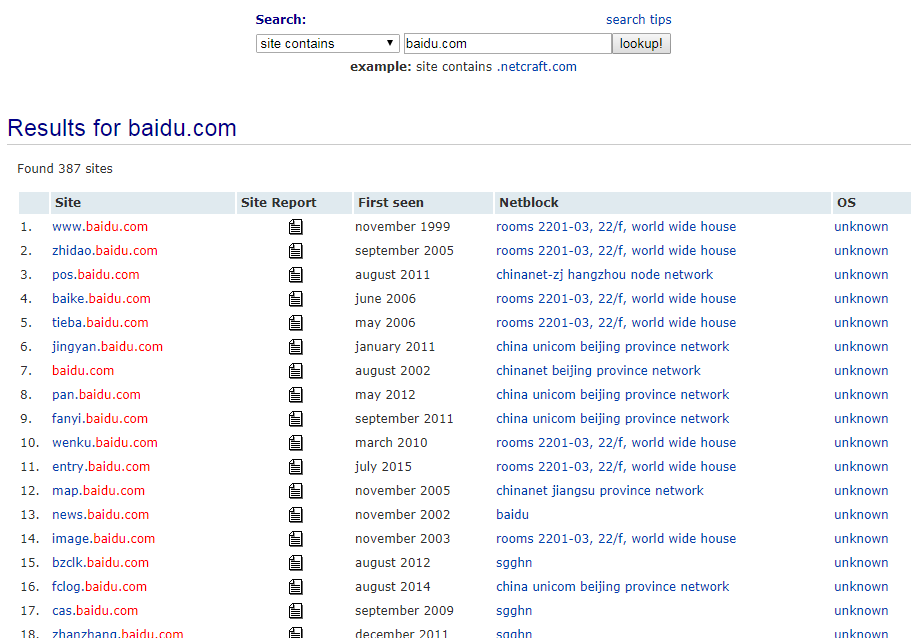Open the chinanet-zj hangzhou node network netblock
Viewport: 911px width, 638px height.
(604, 275)
